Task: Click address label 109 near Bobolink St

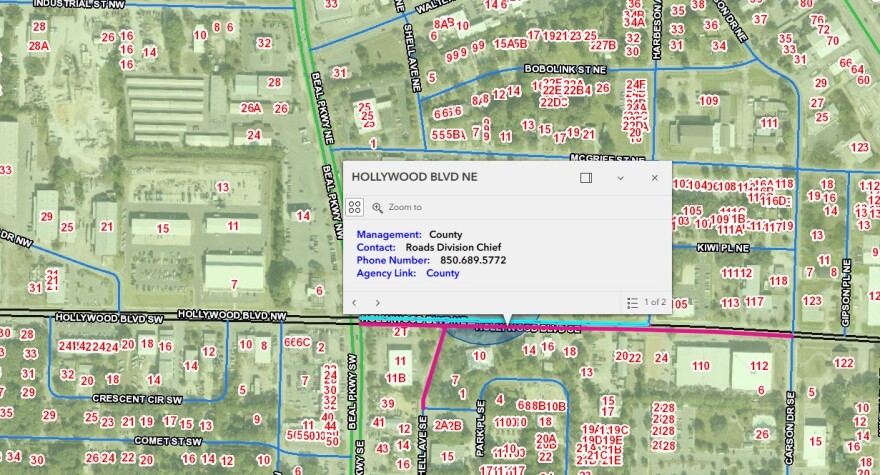Action: (x=709, y=101)
